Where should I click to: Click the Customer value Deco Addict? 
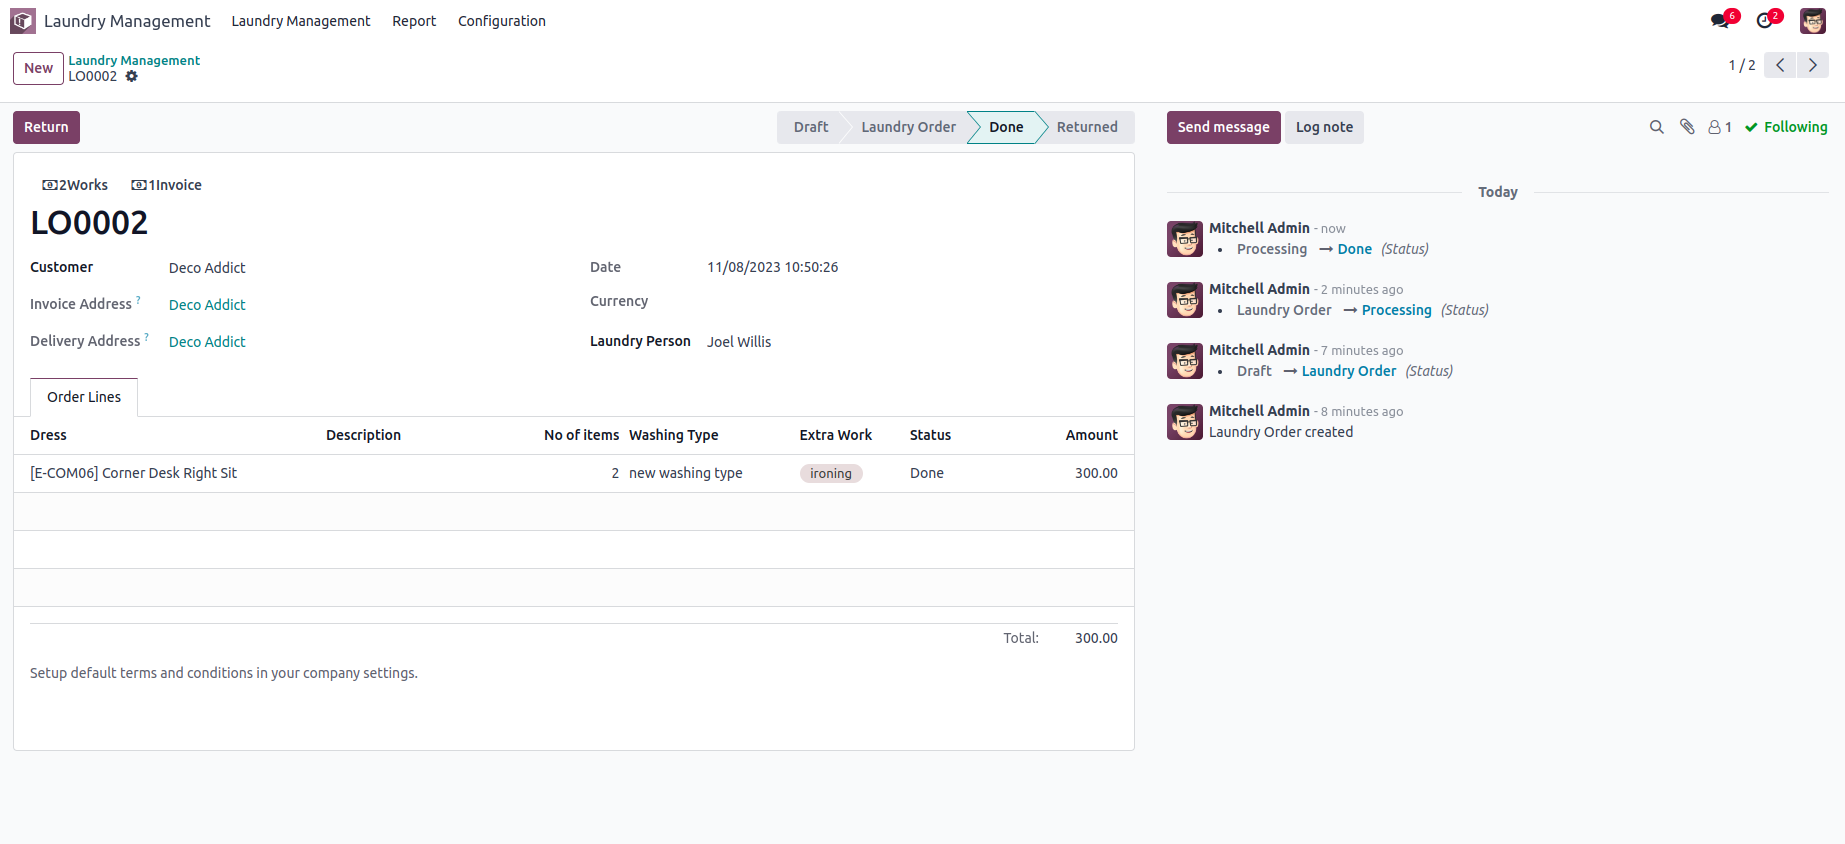(207, 268)
